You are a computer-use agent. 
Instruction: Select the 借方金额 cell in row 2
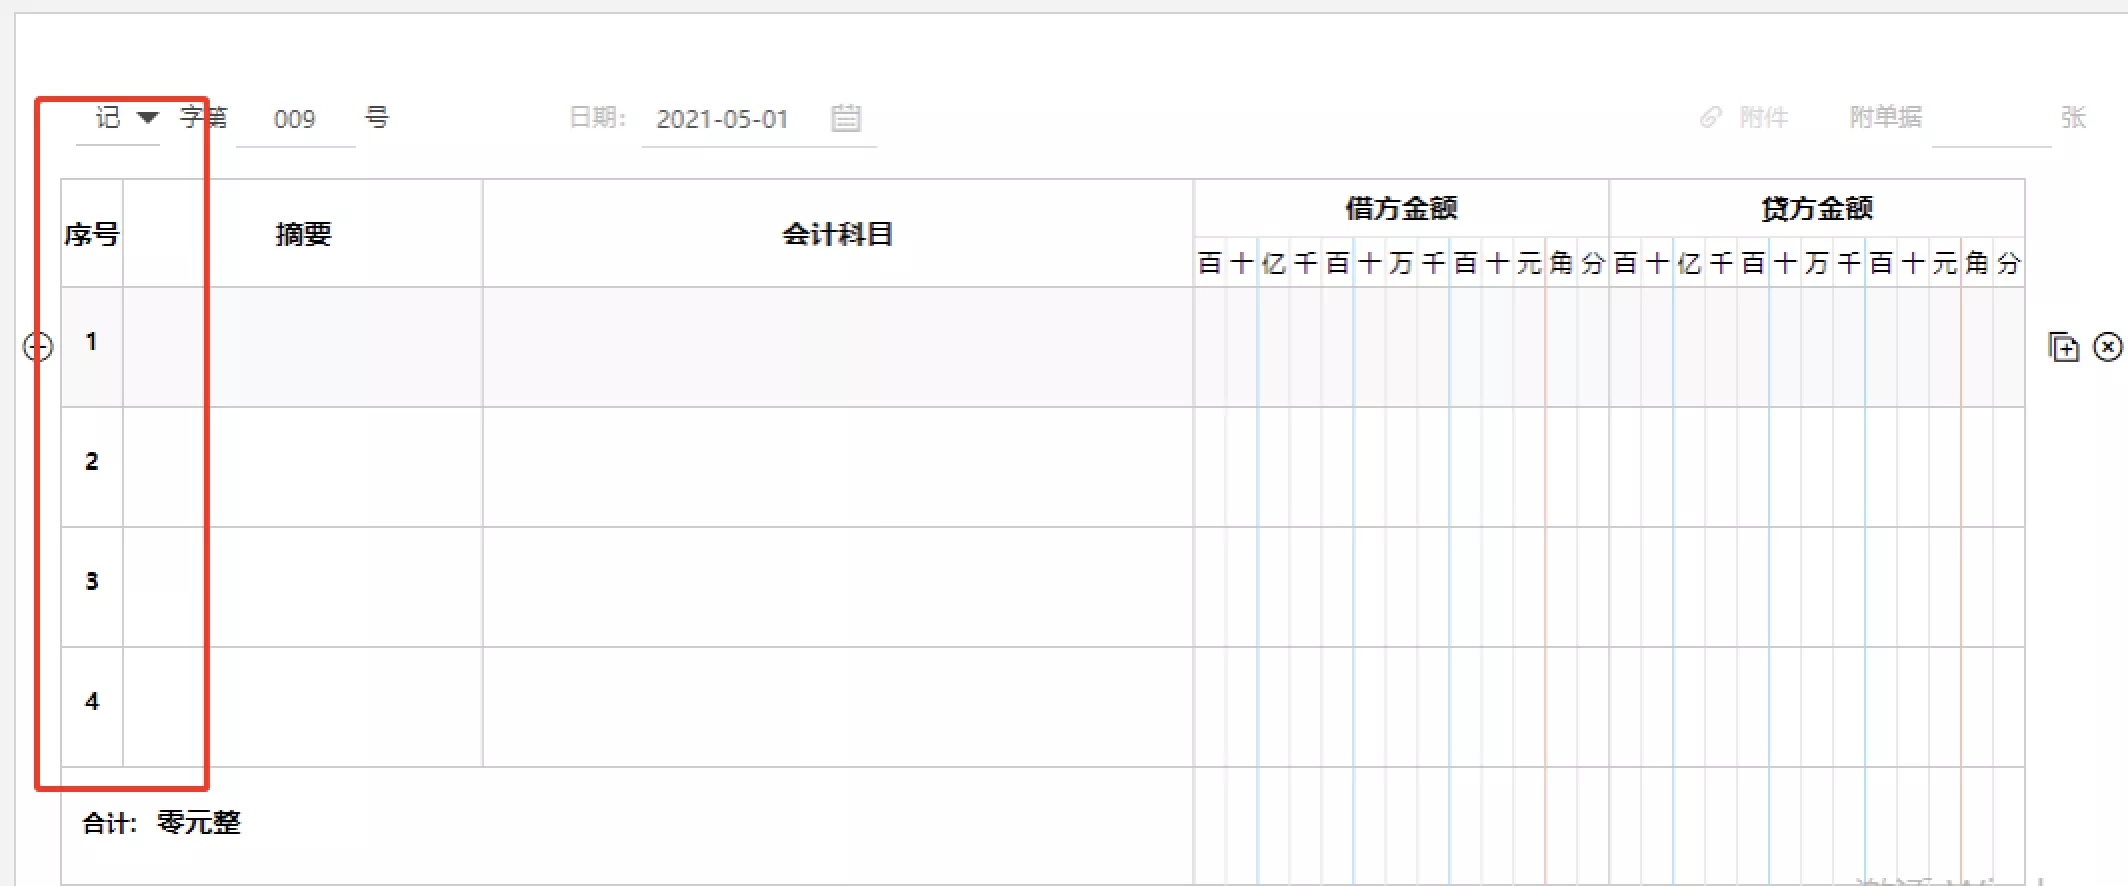pyautogui.click(x=1401, y=467)
